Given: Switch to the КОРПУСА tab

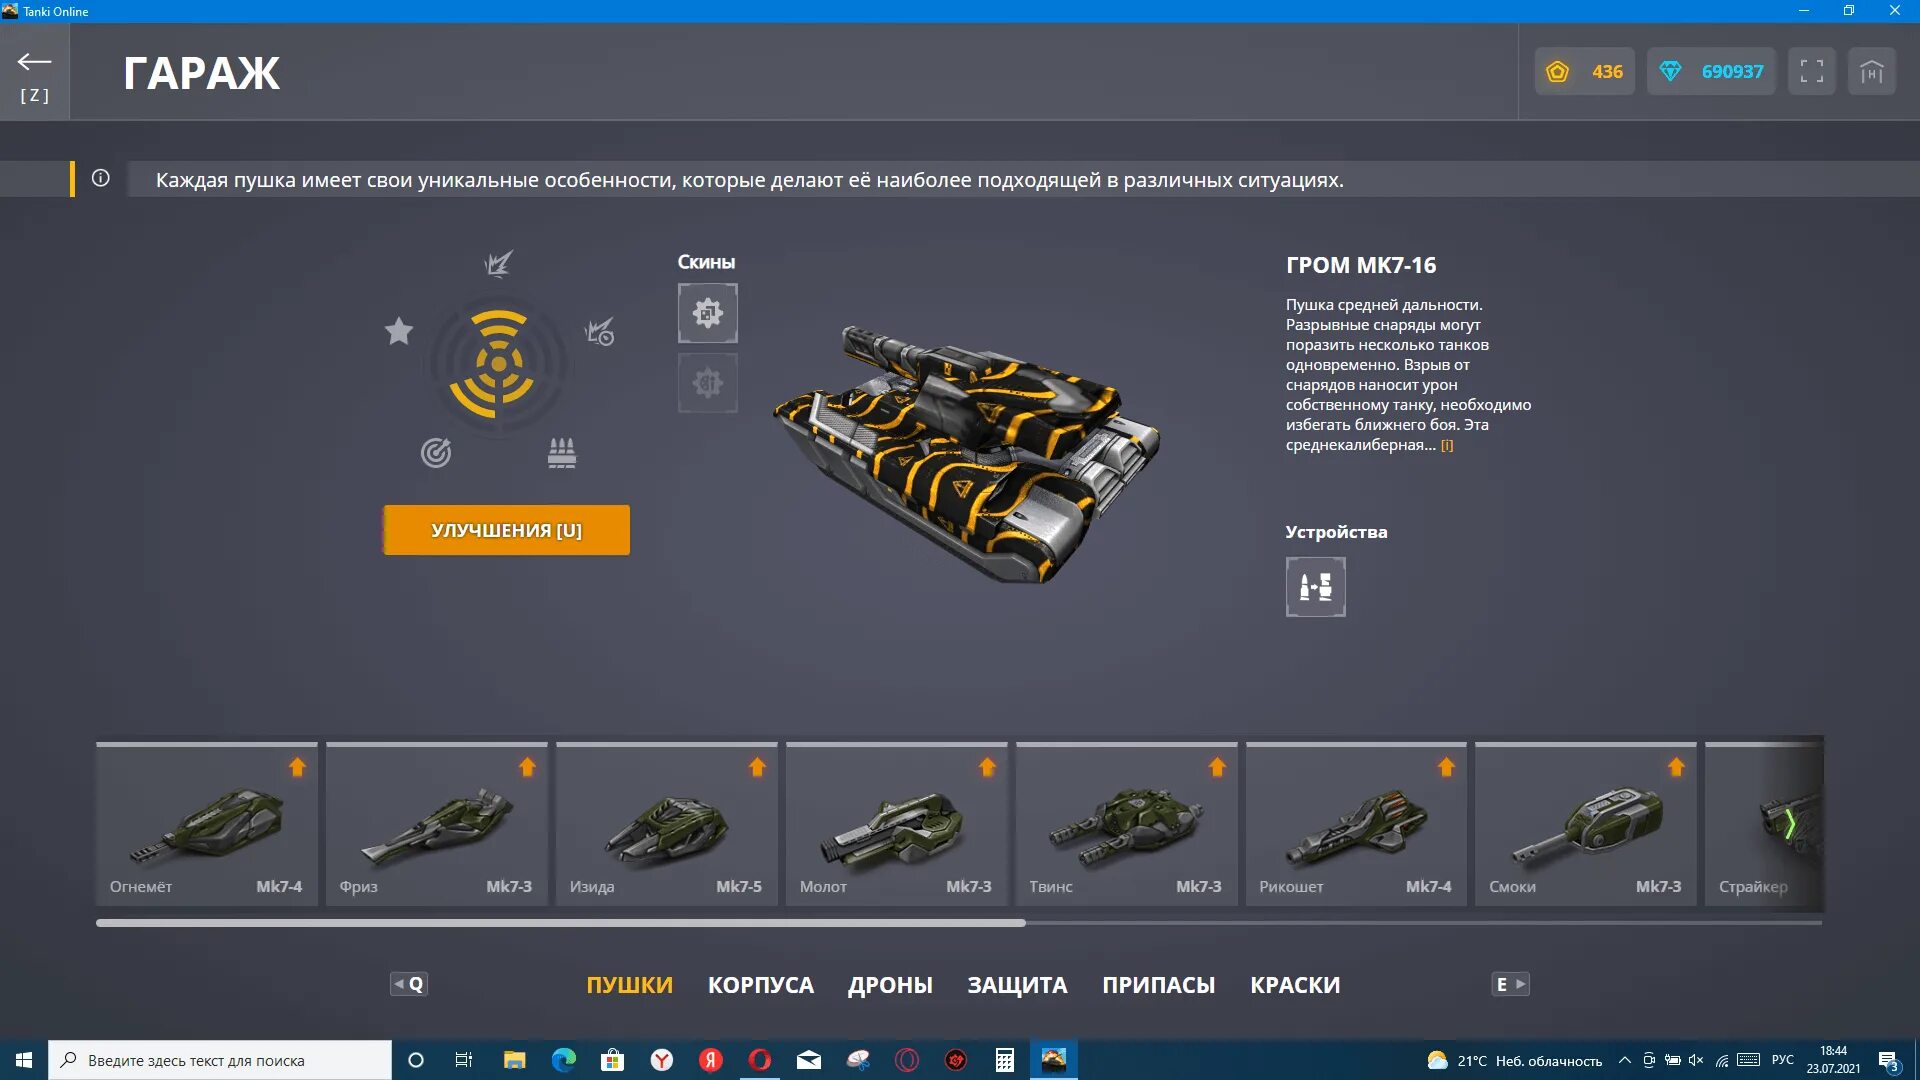Looking at the screenshot, I should pos(760,985).
